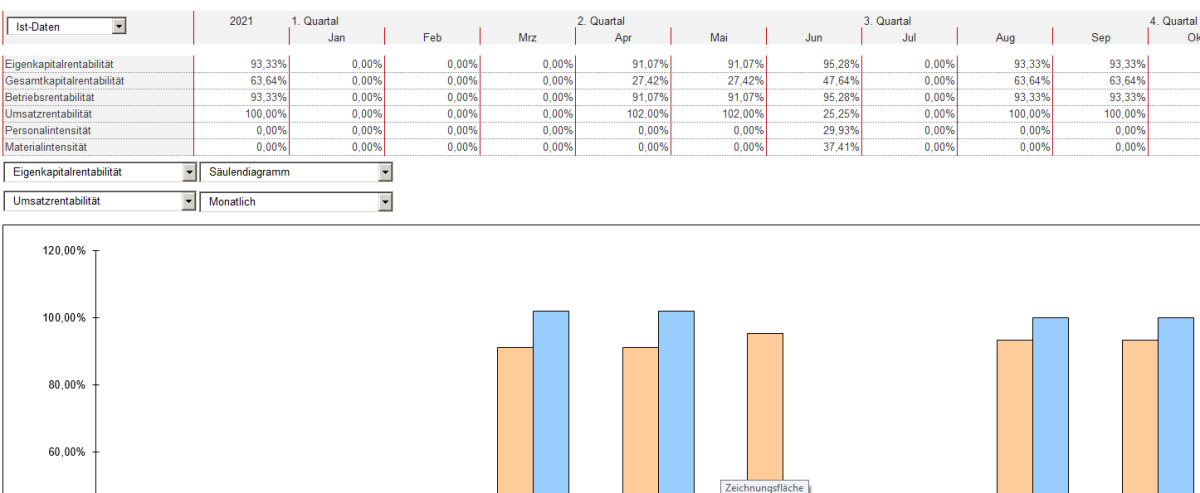Select the 2021 year column header
This screenshot has height=493, width=1200.
(x=241, y=20)
